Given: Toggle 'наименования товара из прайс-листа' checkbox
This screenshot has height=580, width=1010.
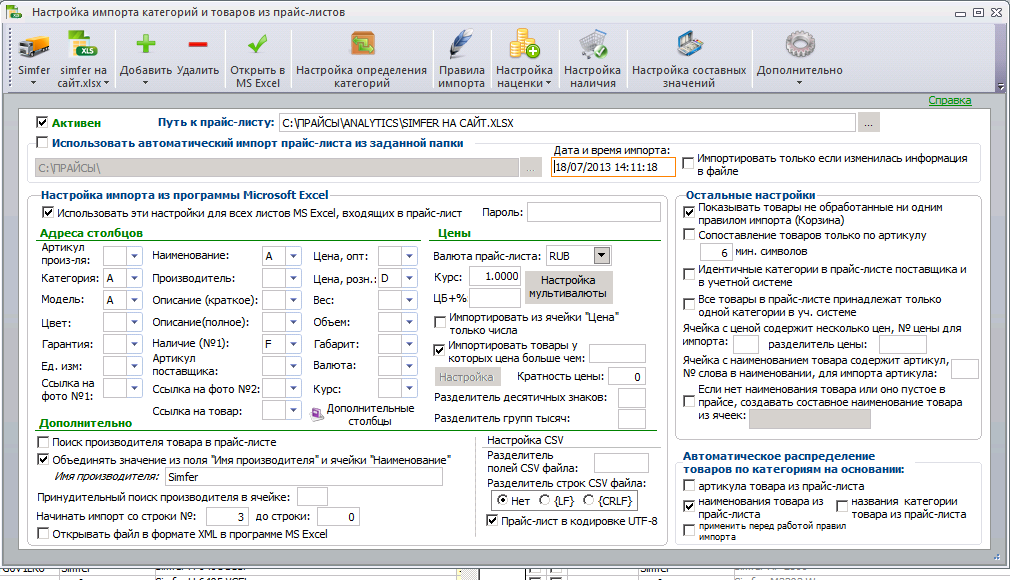Looking at the screenshot, I should tap(689, 507).
